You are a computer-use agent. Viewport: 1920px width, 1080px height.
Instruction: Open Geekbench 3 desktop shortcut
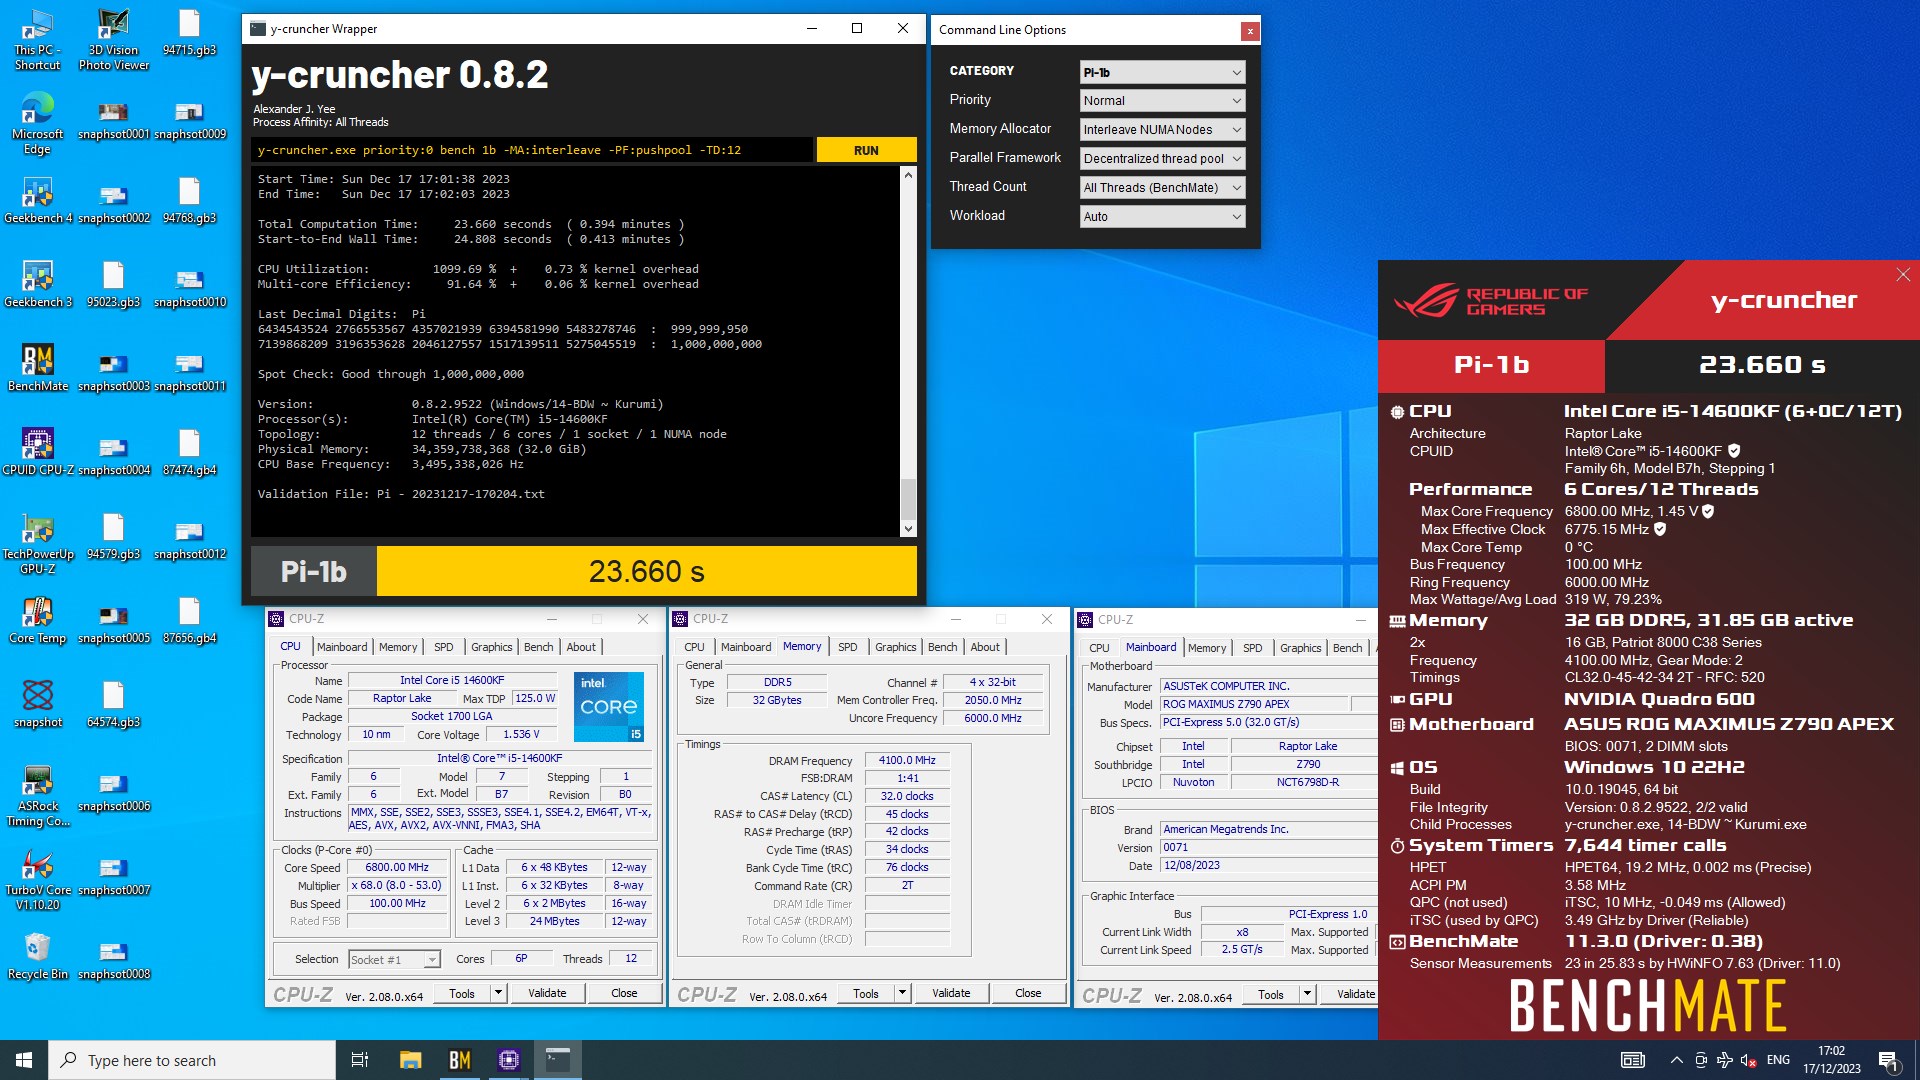[37, 285]
